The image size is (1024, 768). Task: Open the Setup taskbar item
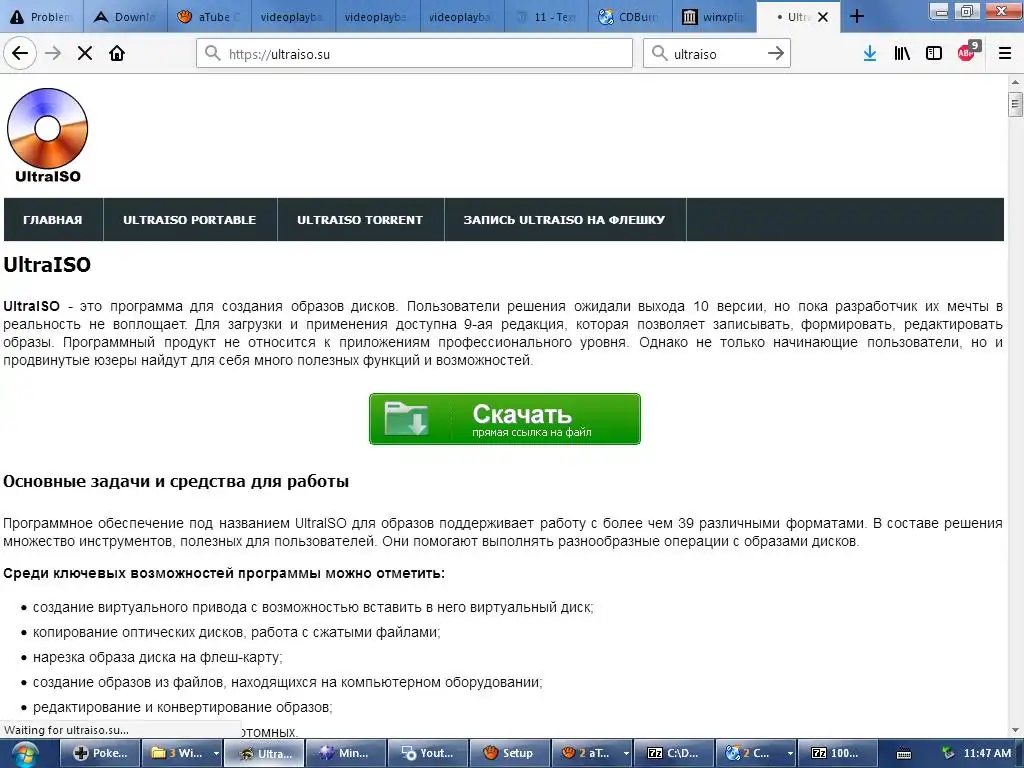[510, 754]
